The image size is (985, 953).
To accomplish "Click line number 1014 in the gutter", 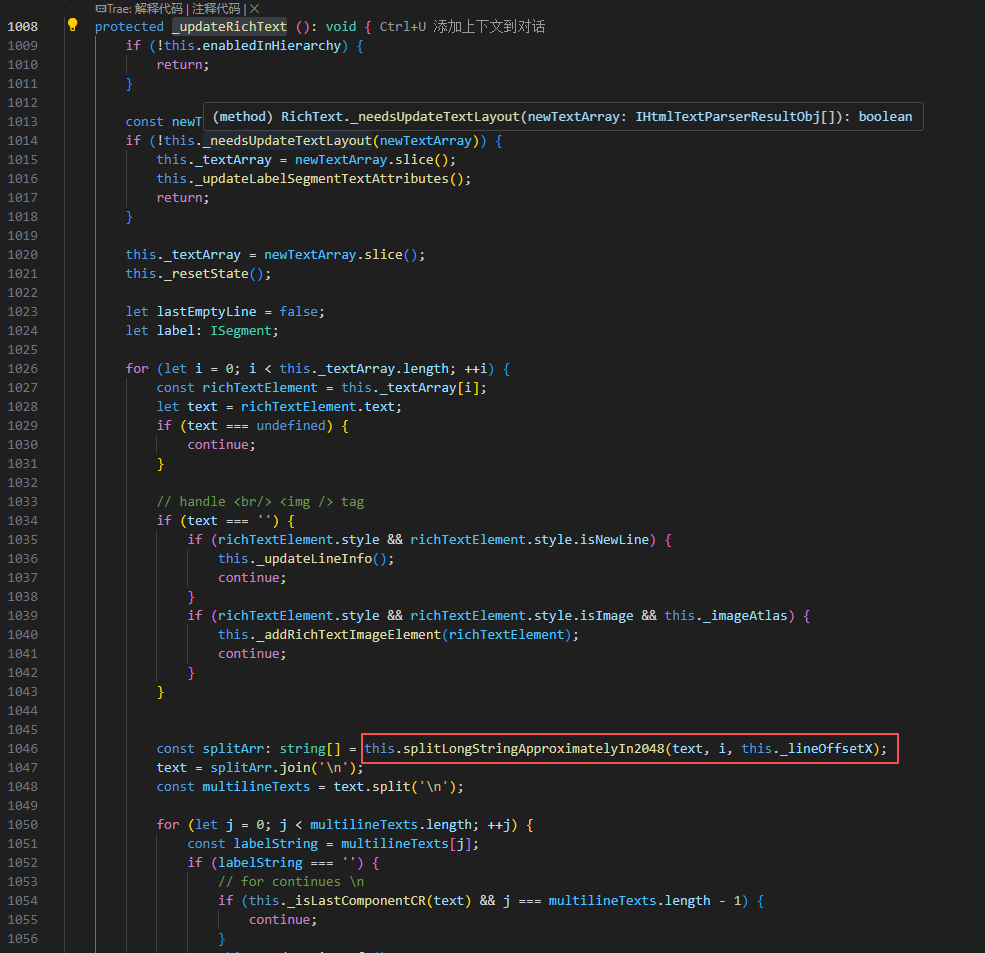I will point(23,141).
